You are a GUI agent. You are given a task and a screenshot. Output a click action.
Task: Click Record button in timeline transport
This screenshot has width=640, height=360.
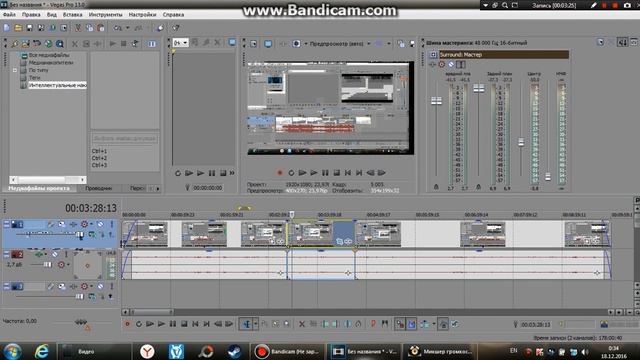127,324
